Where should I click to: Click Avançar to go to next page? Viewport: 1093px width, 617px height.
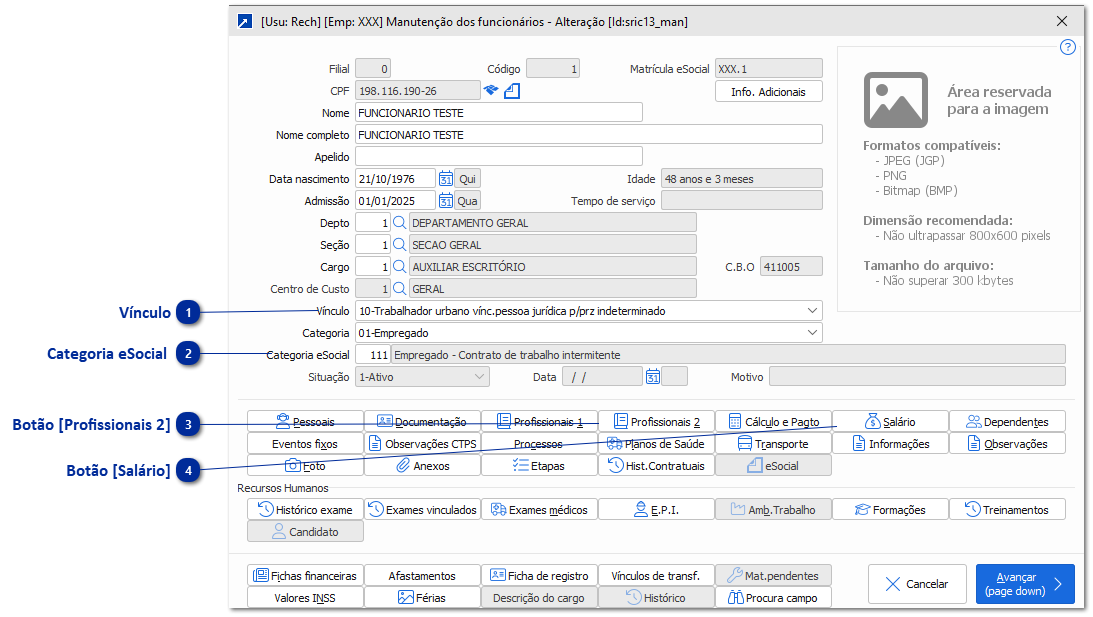[x=1024, y=584]
